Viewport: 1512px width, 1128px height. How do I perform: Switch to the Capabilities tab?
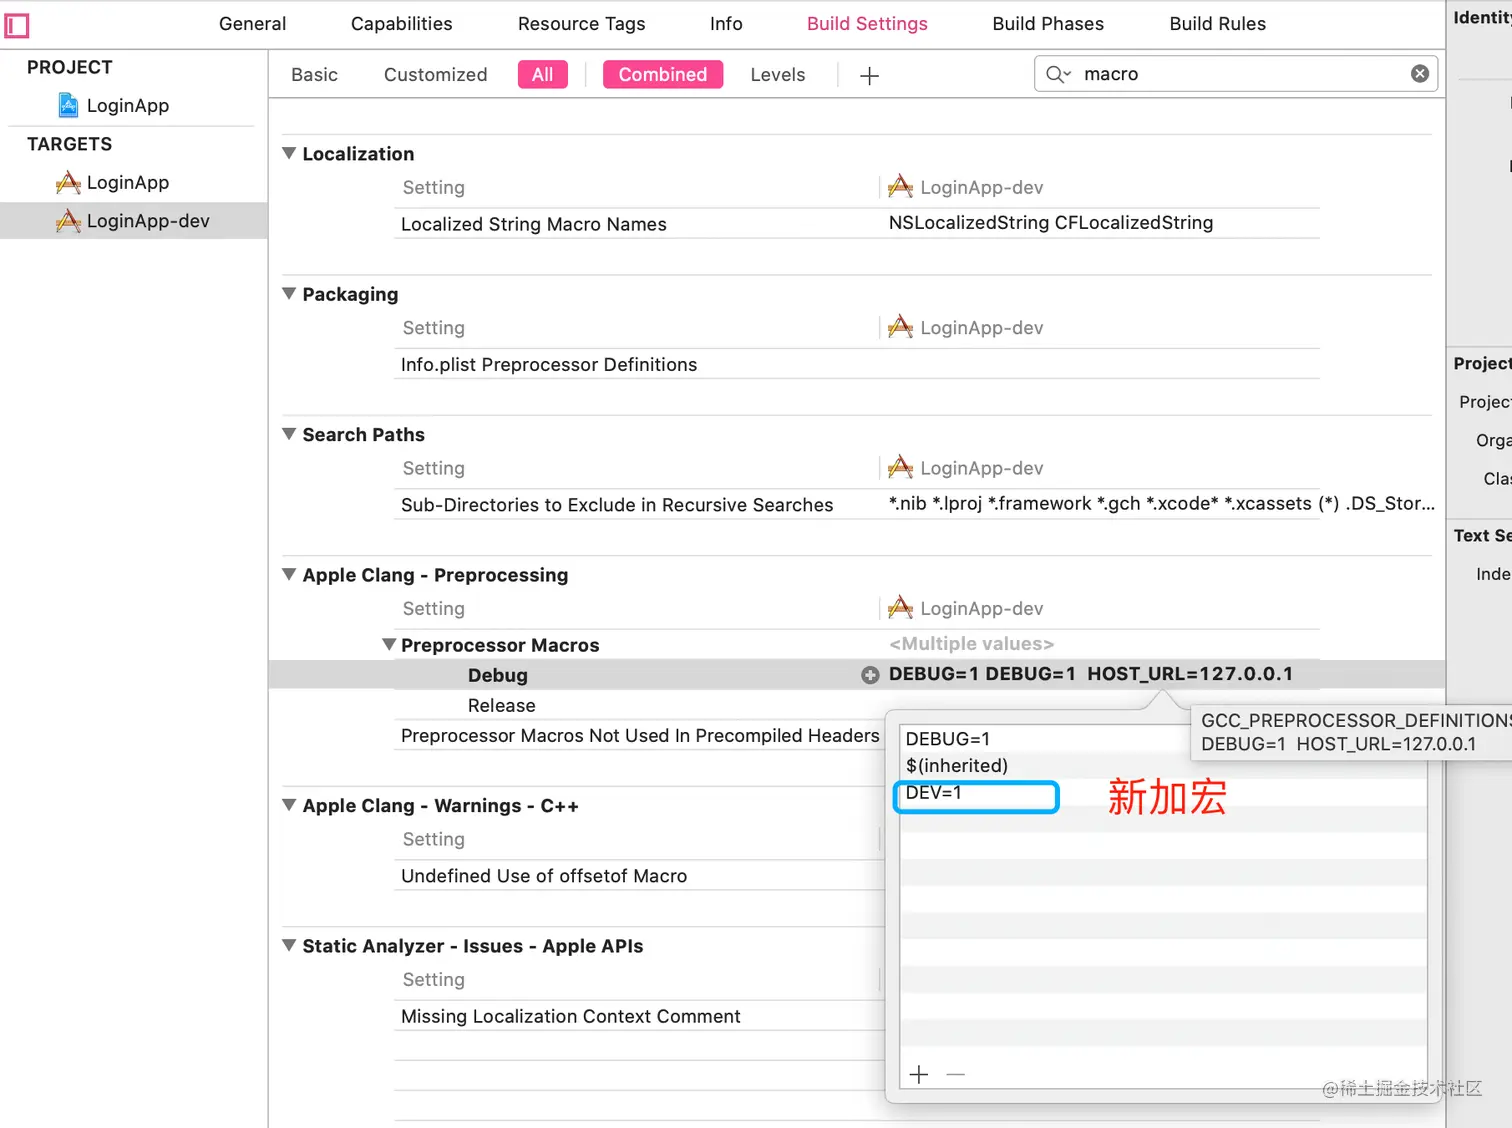click(x=401, y=24)
